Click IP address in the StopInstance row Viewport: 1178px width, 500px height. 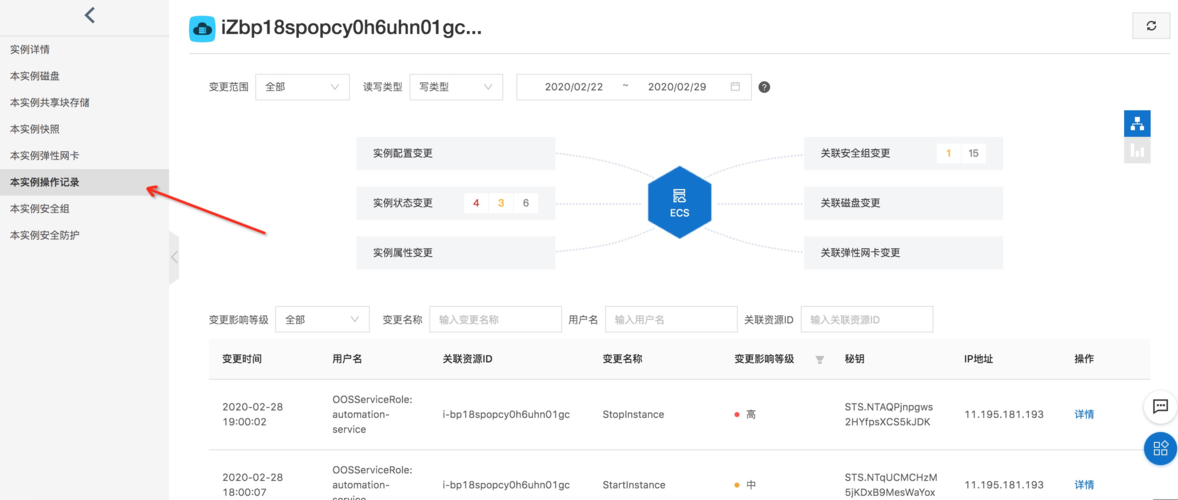[1004, 414]
